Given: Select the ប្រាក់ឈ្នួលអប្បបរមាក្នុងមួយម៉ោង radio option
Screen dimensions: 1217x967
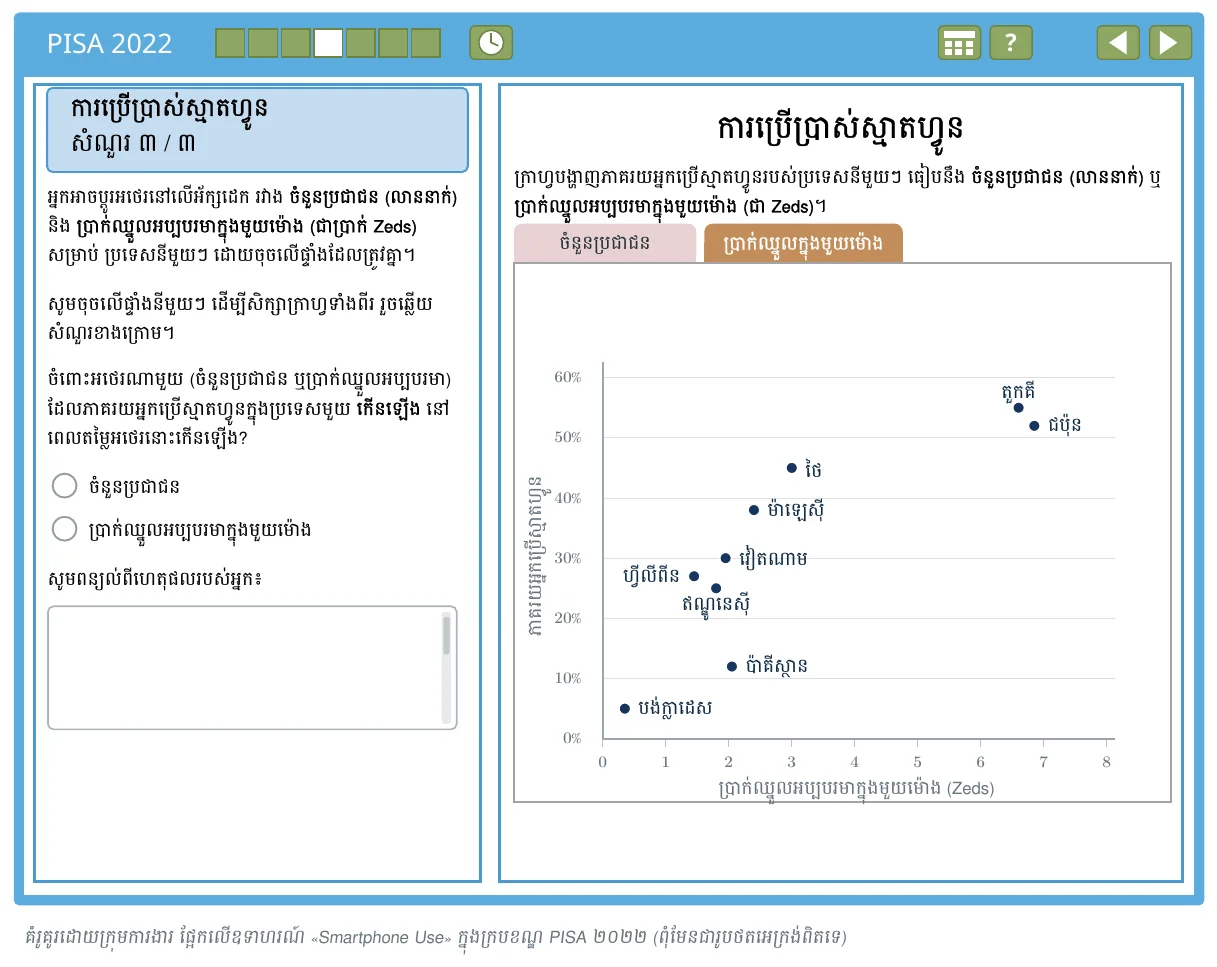Looking at the screenshot, I should [x=64, y=529].
